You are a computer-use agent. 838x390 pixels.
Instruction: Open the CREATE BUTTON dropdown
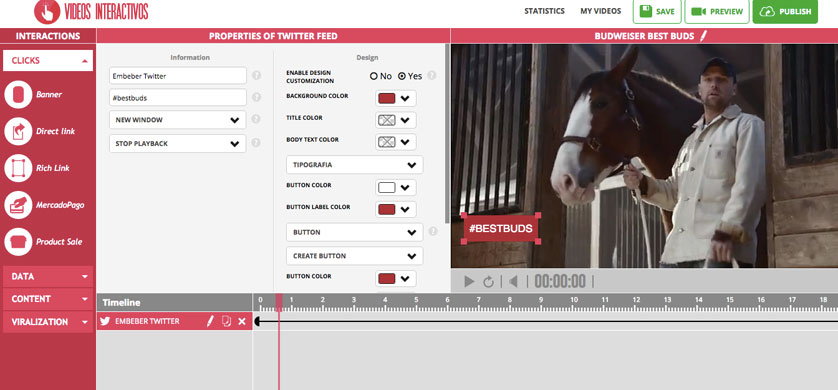click(x=354, y=256)
